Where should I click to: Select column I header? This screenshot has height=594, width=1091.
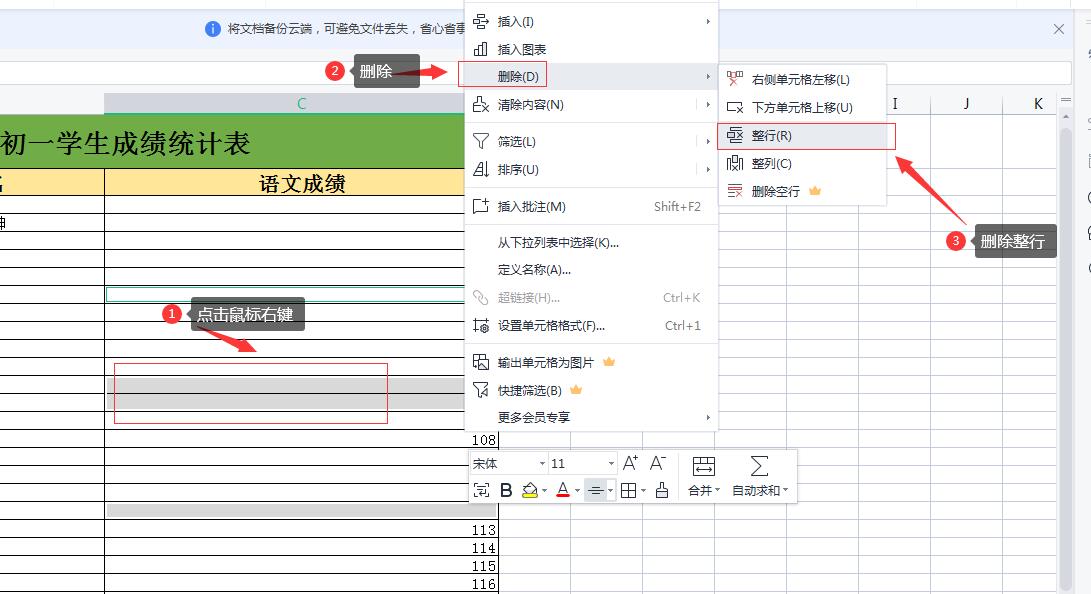click(x=895, y=104)
